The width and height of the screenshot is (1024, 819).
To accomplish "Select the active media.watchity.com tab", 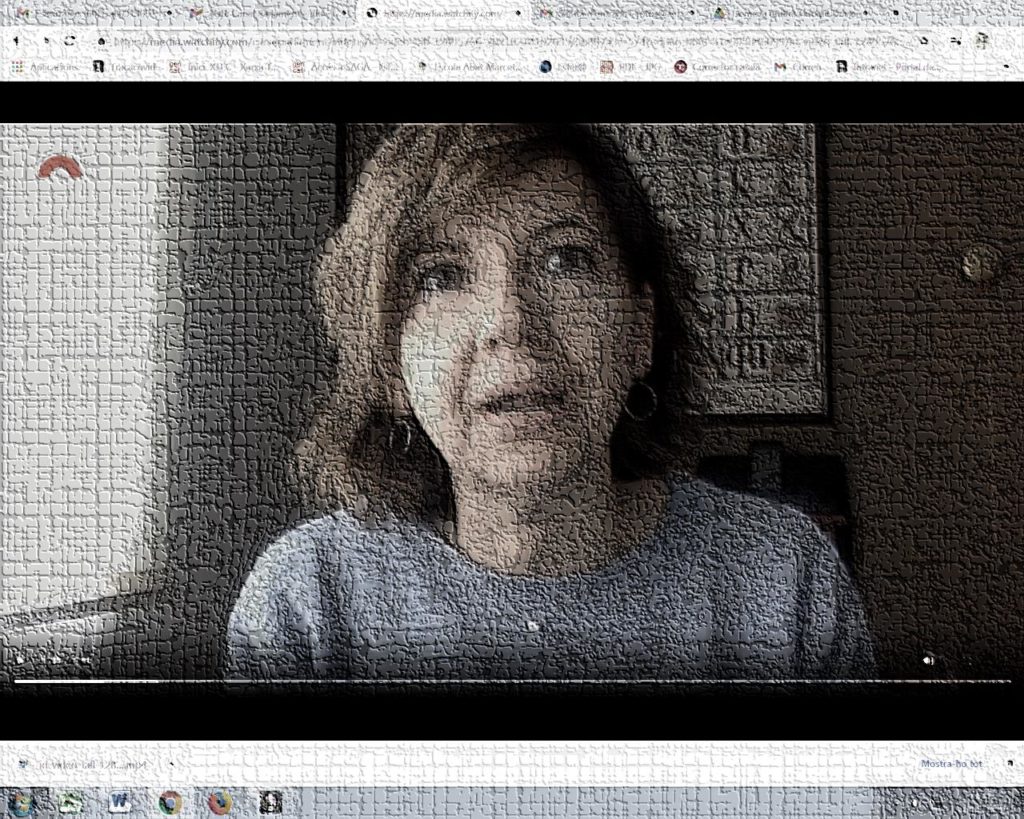I will 440,13.
